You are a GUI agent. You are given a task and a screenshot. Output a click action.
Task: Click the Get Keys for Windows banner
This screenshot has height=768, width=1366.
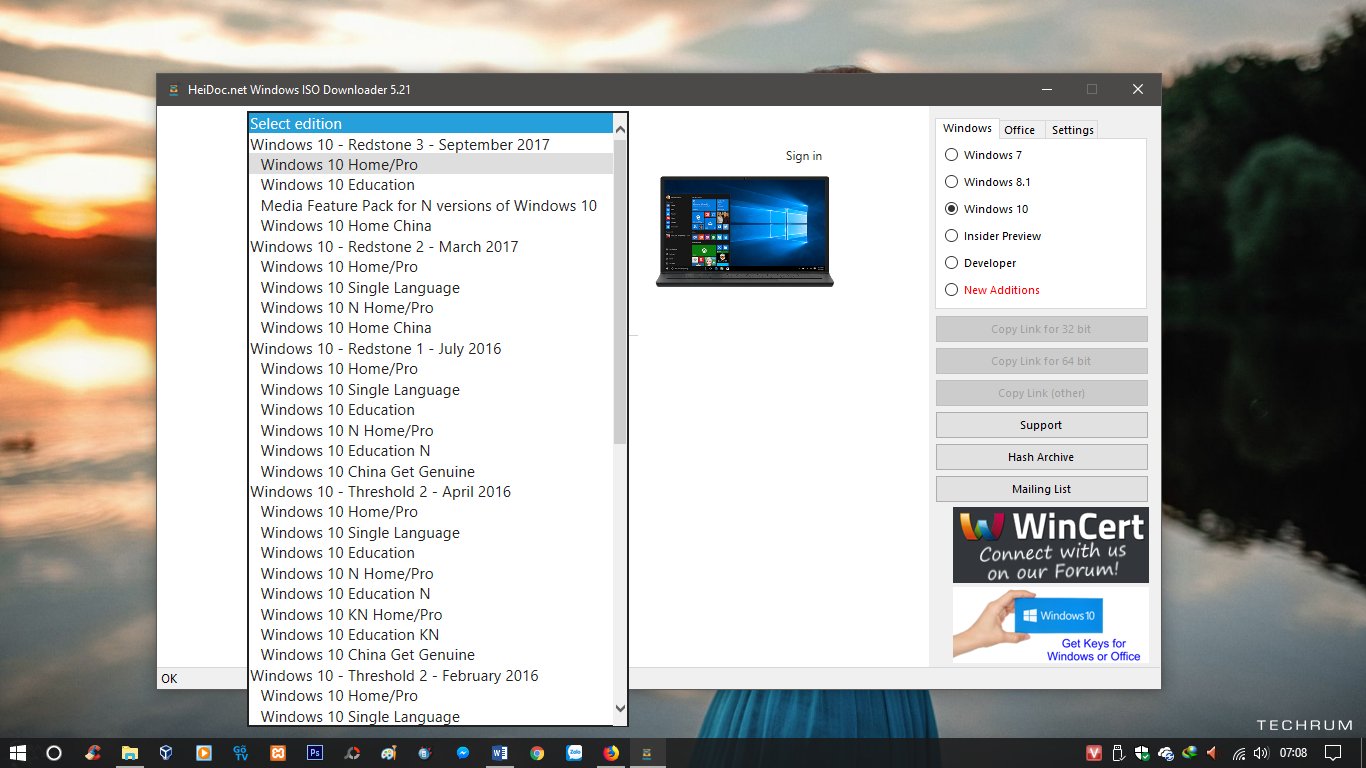pyautogui.click(x=1050, y=624)
